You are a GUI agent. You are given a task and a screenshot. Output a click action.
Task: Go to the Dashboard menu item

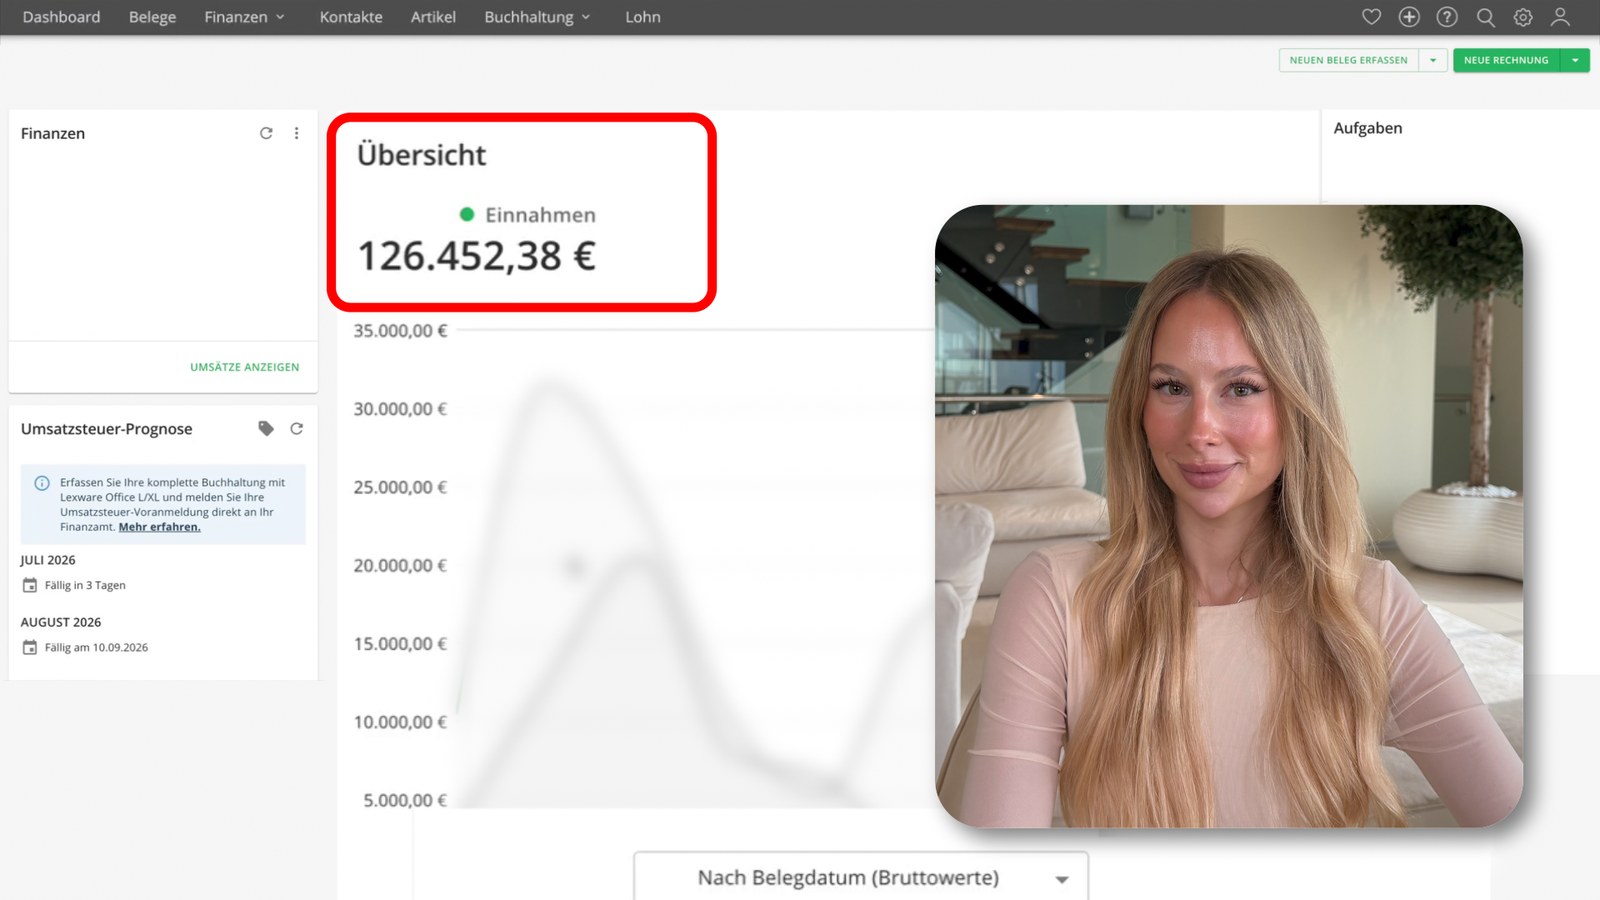pos(61,17)
